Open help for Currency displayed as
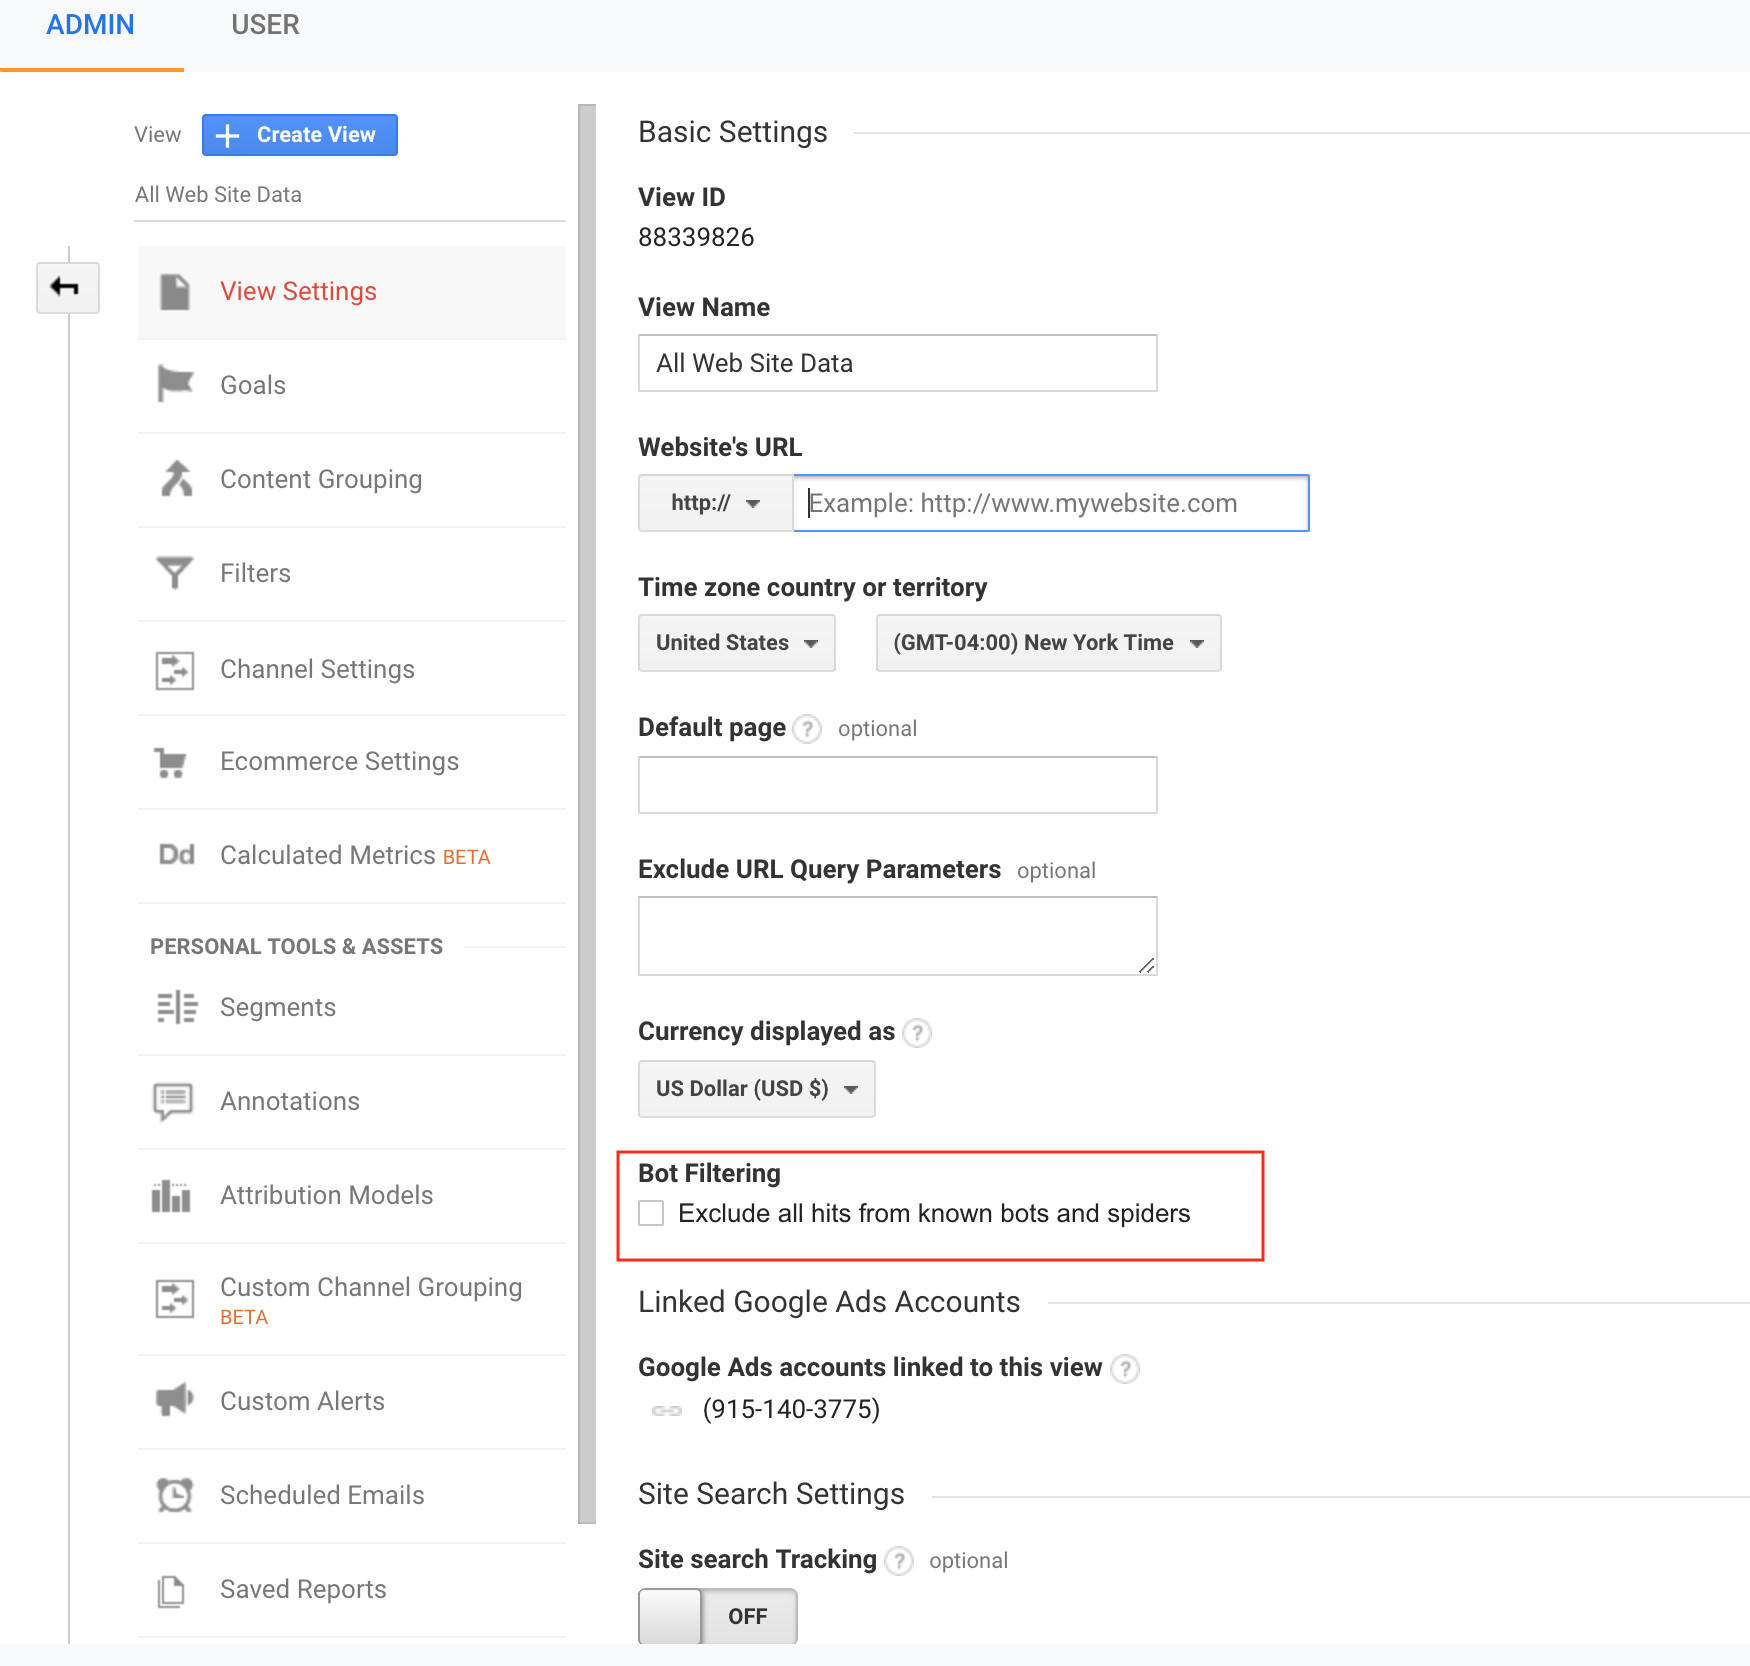This screenshot has width=1750, height=1666. (x=917, y=1032)
